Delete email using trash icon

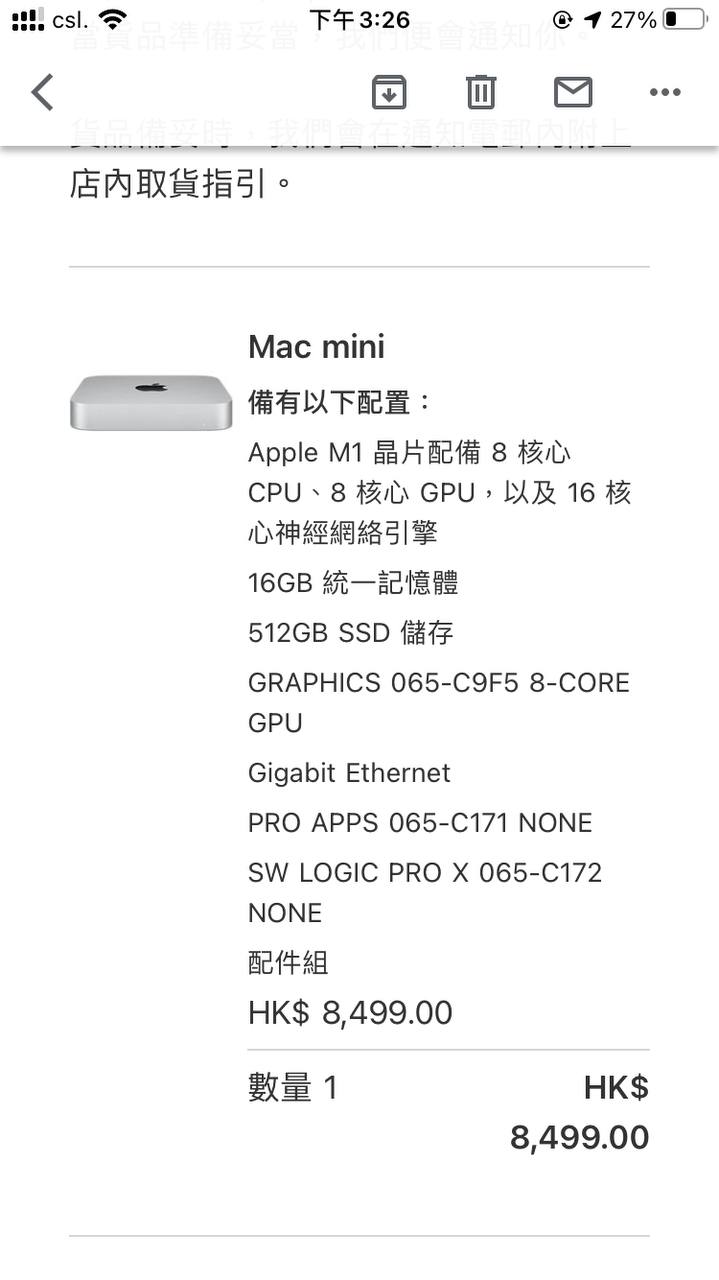pos(481,92)
